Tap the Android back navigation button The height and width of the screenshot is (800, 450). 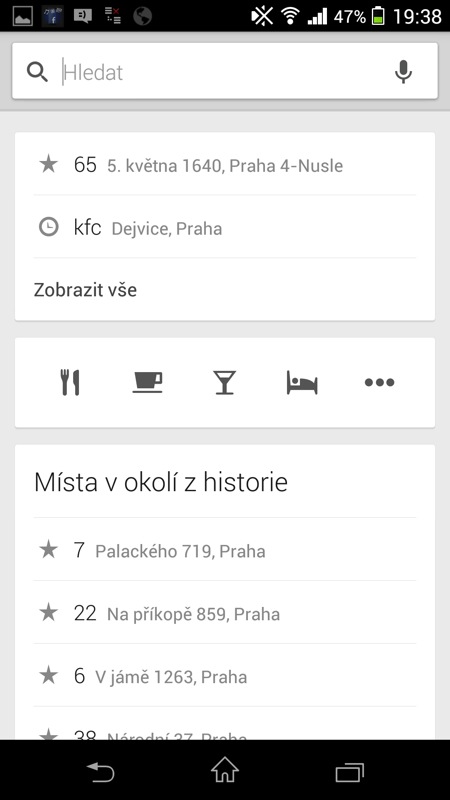pyautogui.click(x=100, y=772)
